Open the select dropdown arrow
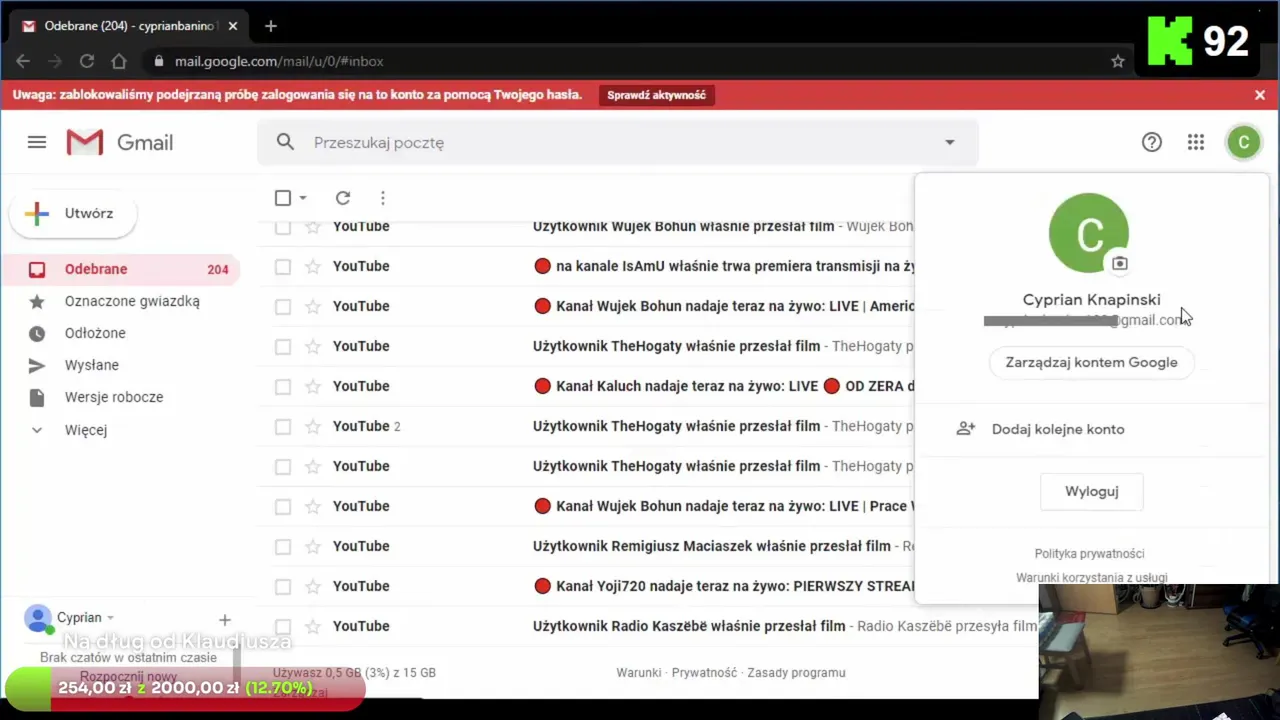The height and width of the screenshot is (720, 1280). pos(303,198)
